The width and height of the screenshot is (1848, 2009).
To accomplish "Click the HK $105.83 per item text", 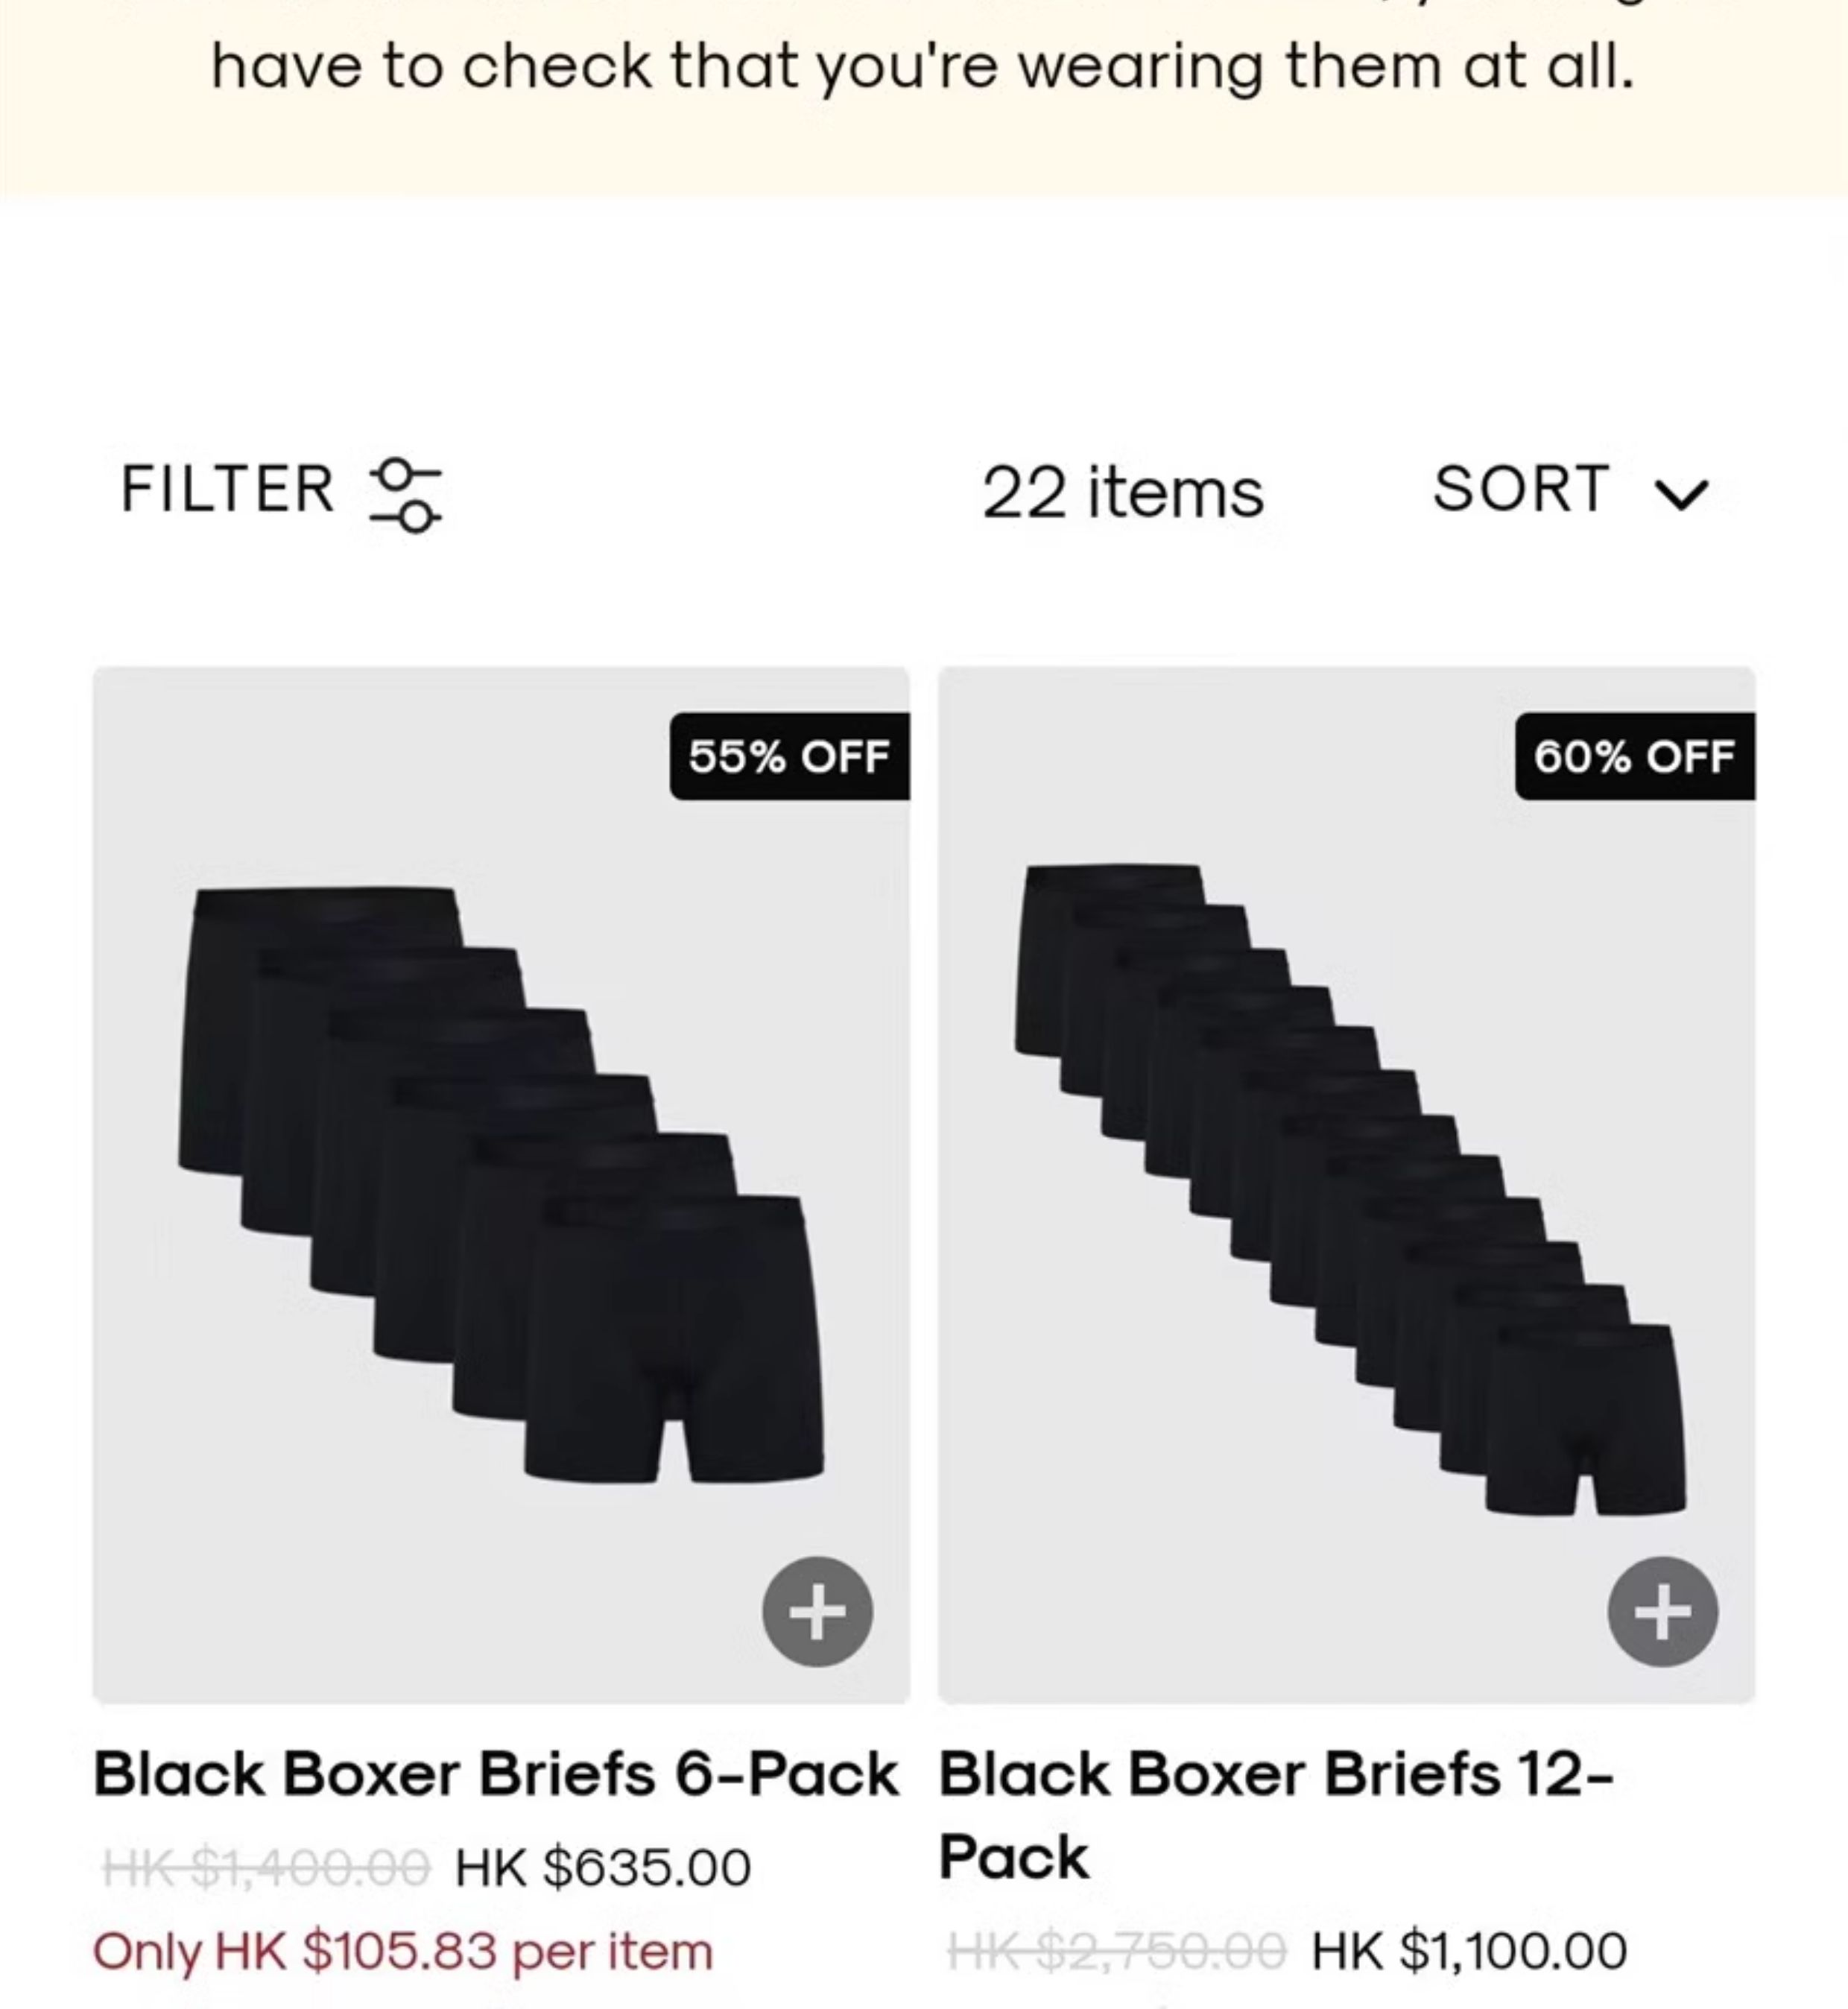I will 403,1951.
